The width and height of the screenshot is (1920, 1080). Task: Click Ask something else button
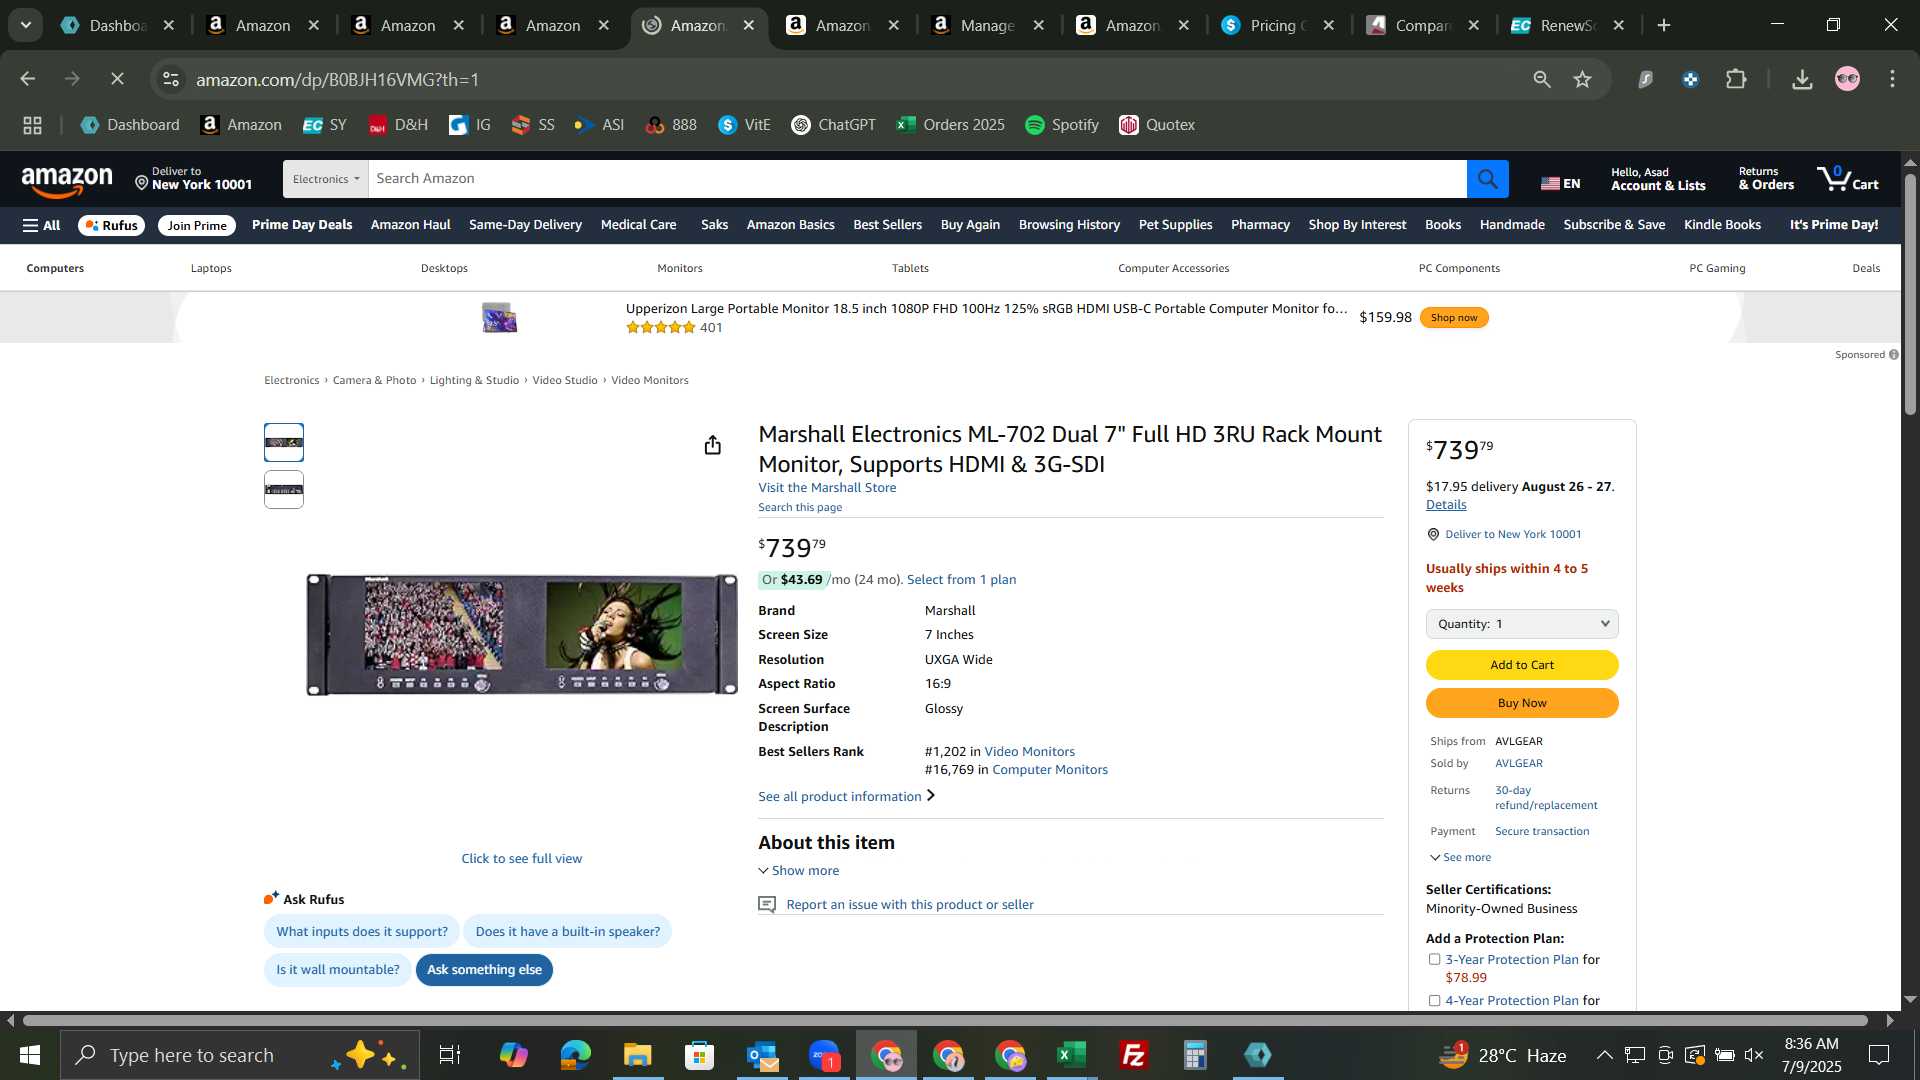[484, 970]
